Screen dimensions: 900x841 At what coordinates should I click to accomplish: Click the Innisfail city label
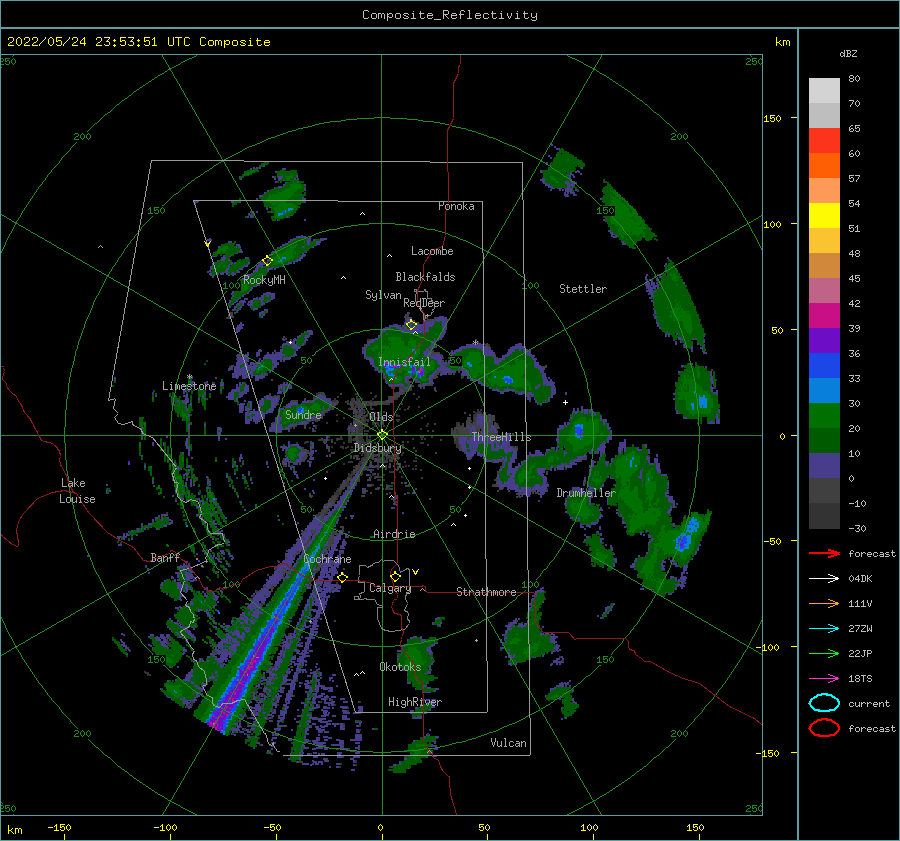tap(404, 362)
